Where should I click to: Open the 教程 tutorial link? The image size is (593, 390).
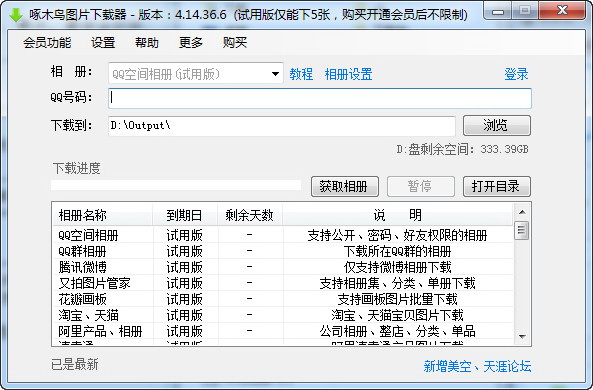pyautogui.click(x=301, y=74)
